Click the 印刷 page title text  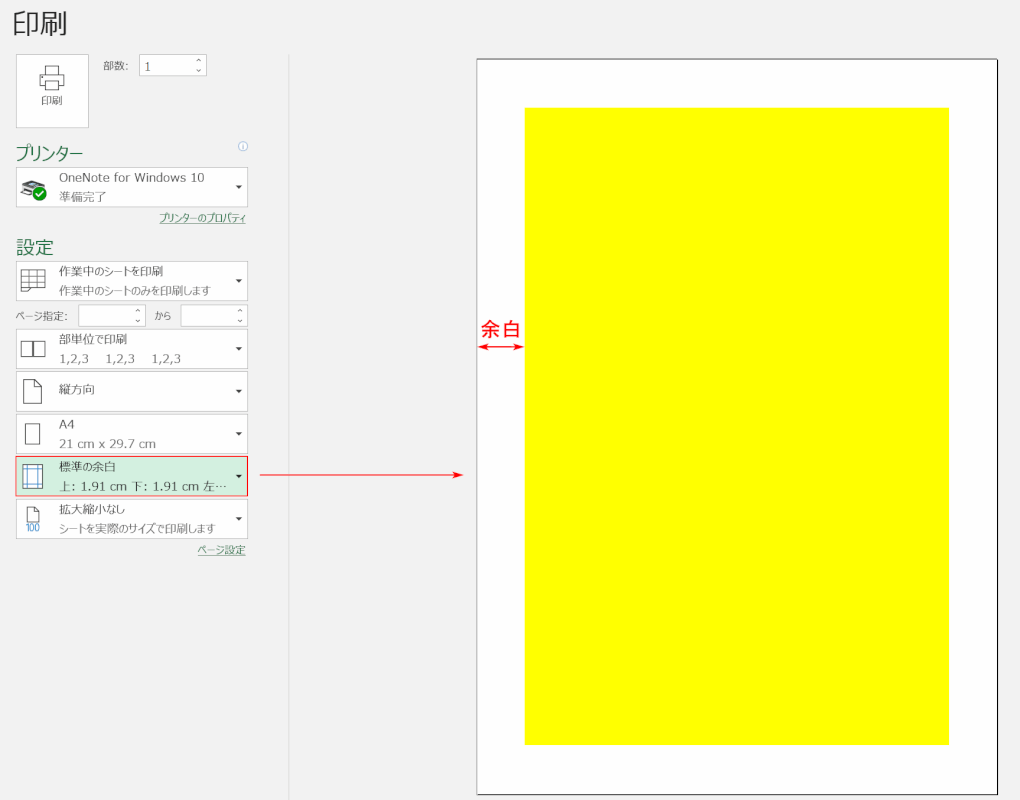[x=40, y=23]
